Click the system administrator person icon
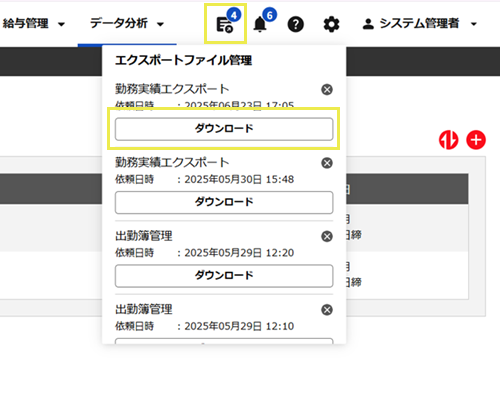Image resolution: width=500 pixels, height=397 pixels. (x=368, y=24)
